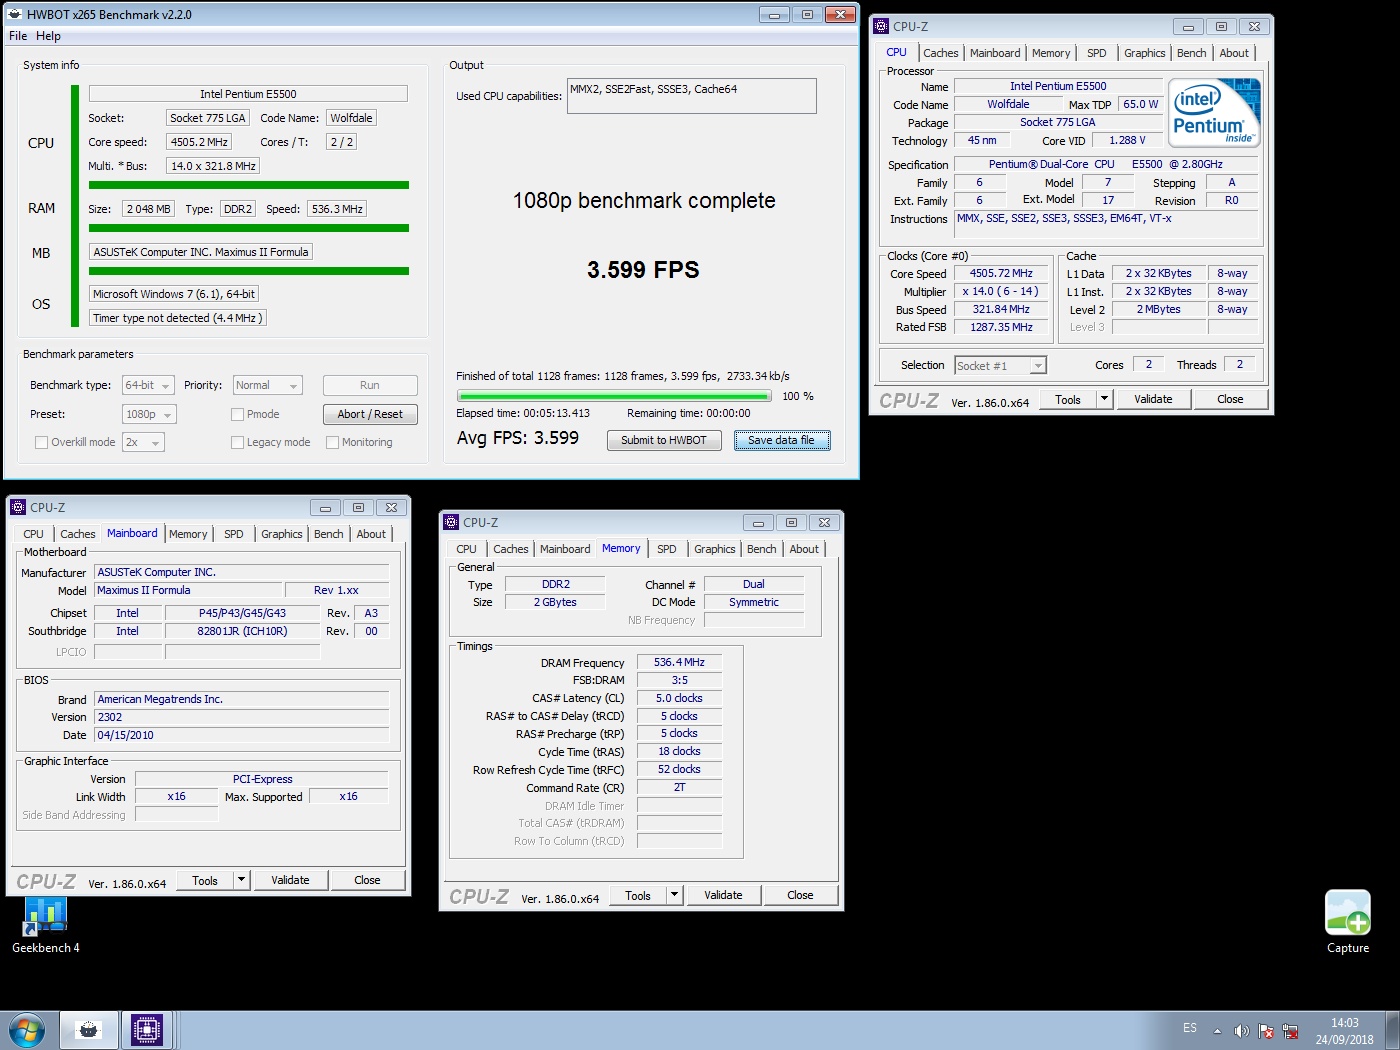
Task: Switch to Caches tab in top-right CPU-Z
Action: click(x=940, y=53)
